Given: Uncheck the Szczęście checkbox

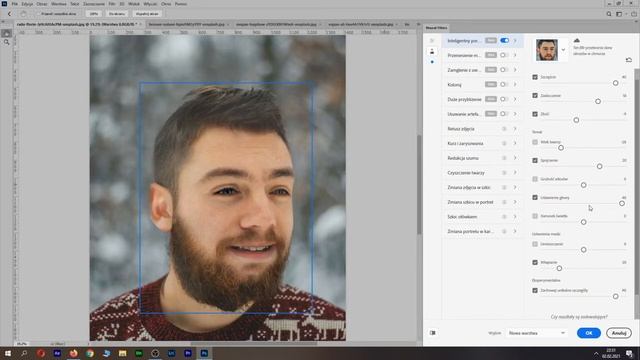Looking at the screenshot, I should (x=535, y=77).
